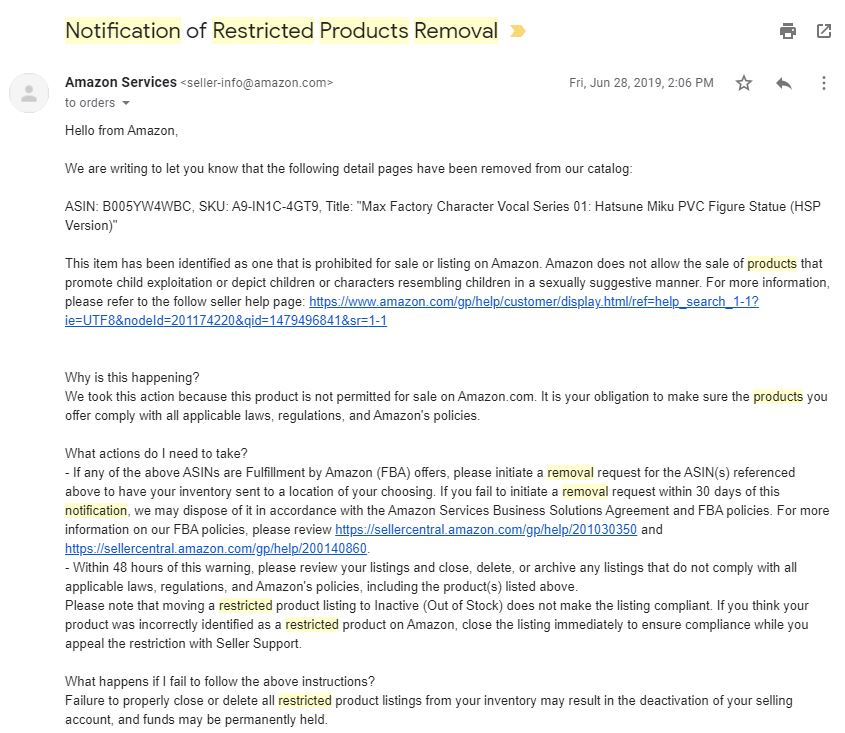Click 'account, and funds may be permanently held' line
This screenshot has width=845, height=733.
pyautogui.click(x=196, y=720)
